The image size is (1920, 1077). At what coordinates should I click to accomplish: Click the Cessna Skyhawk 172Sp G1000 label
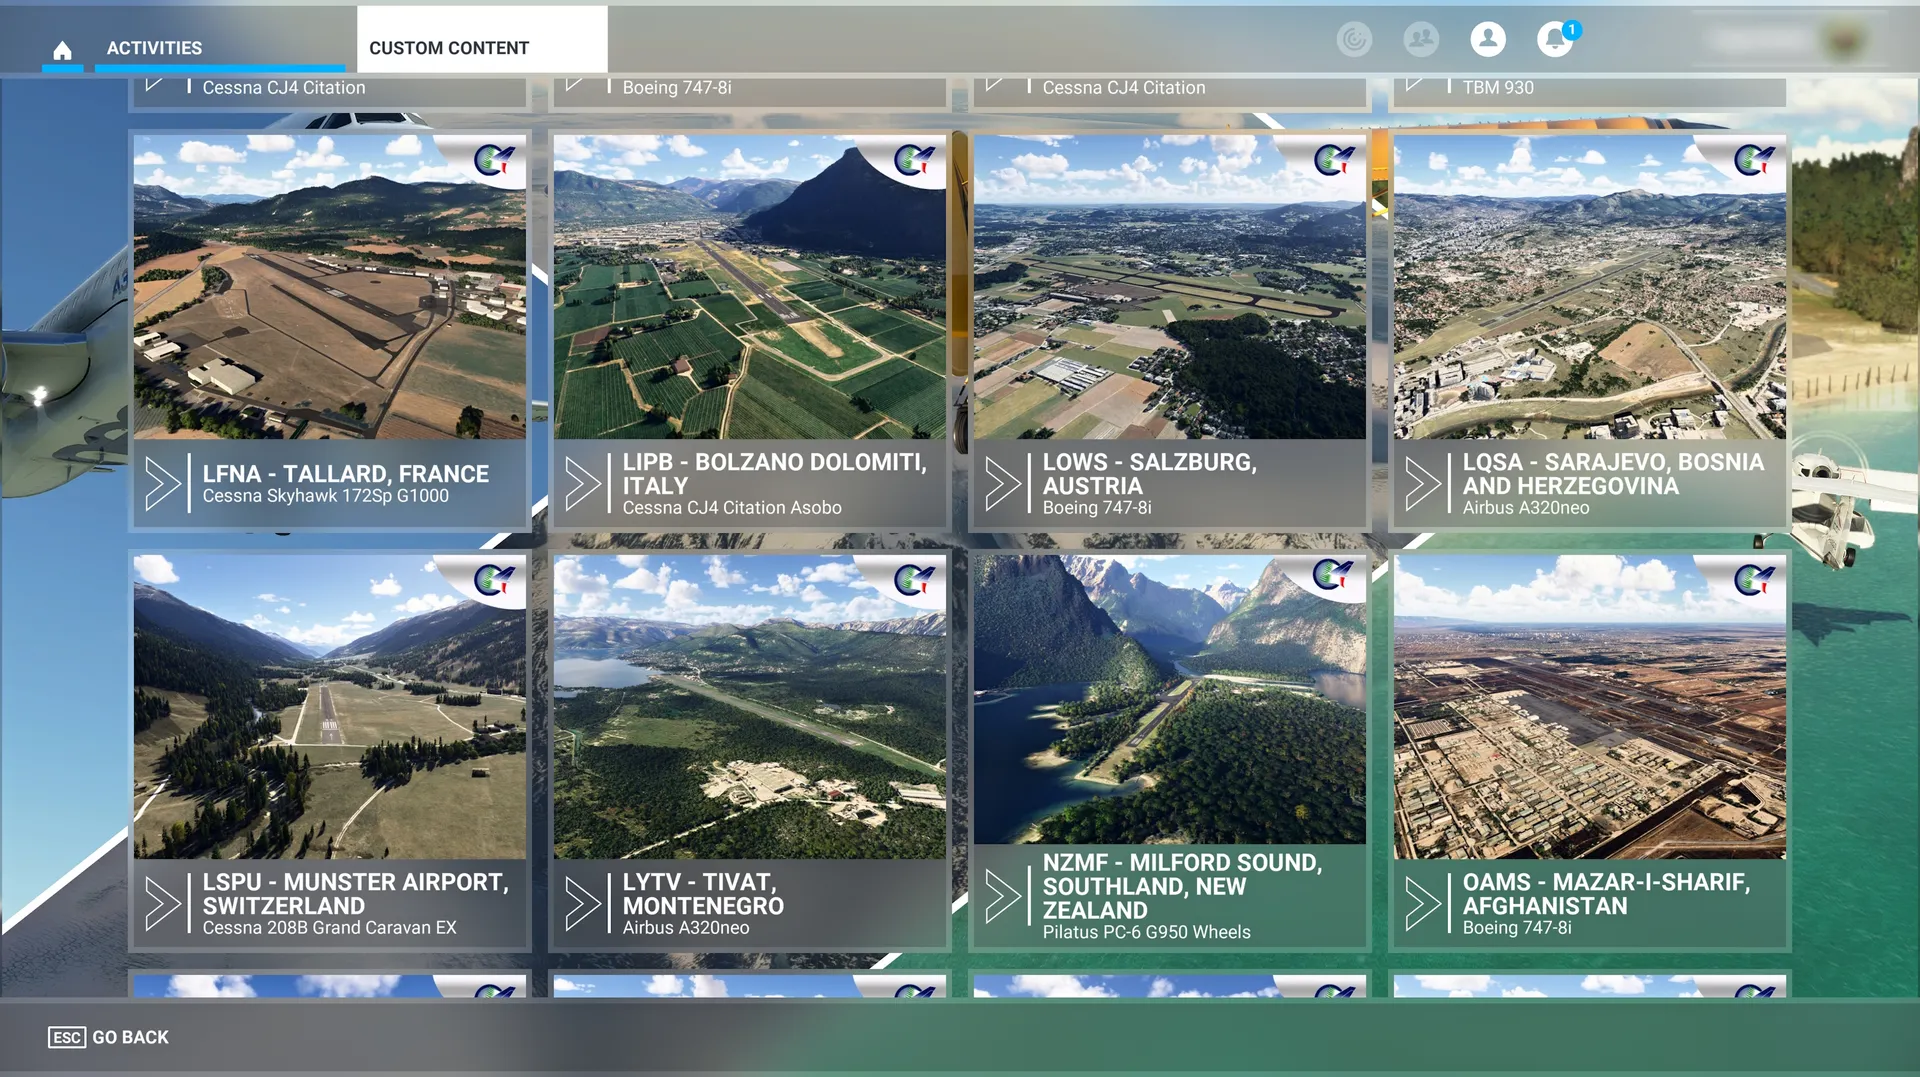(x=326, y=496)
